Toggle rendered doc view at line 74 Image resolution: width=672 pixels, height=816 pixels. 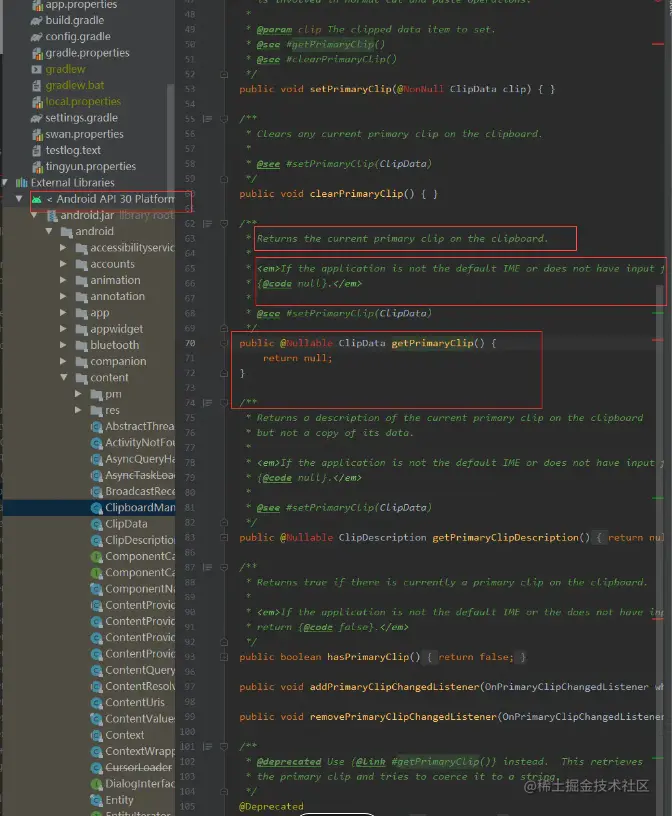click(x=207, y=403)
